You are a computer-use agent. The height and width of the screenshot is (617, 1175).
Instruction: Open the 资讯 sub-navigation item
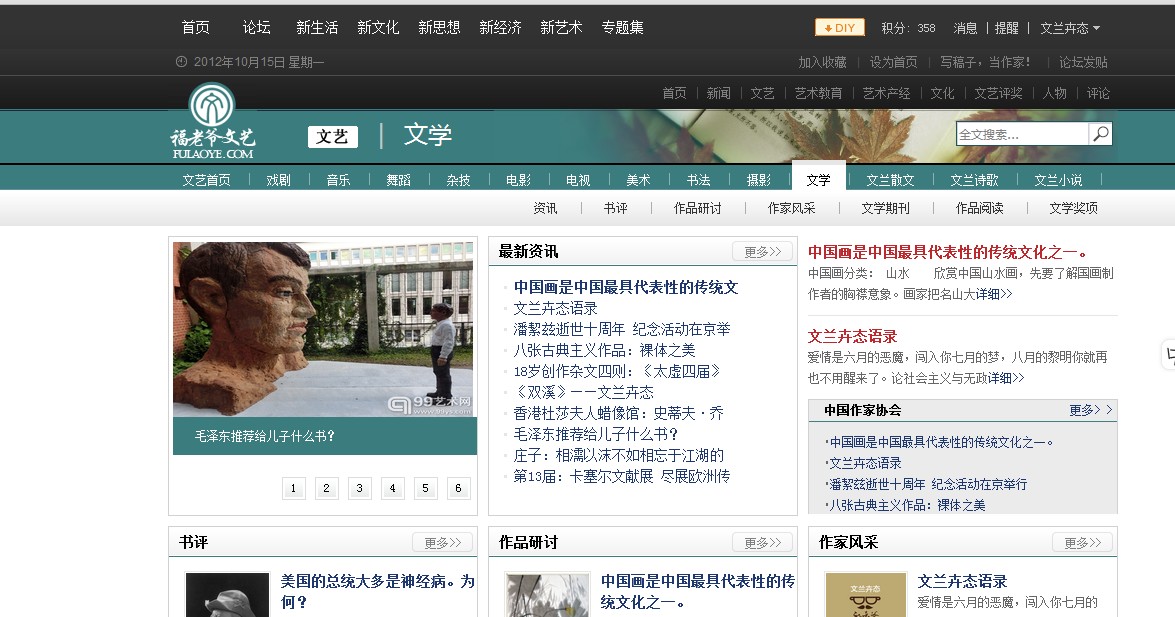(x=545, y=208)
